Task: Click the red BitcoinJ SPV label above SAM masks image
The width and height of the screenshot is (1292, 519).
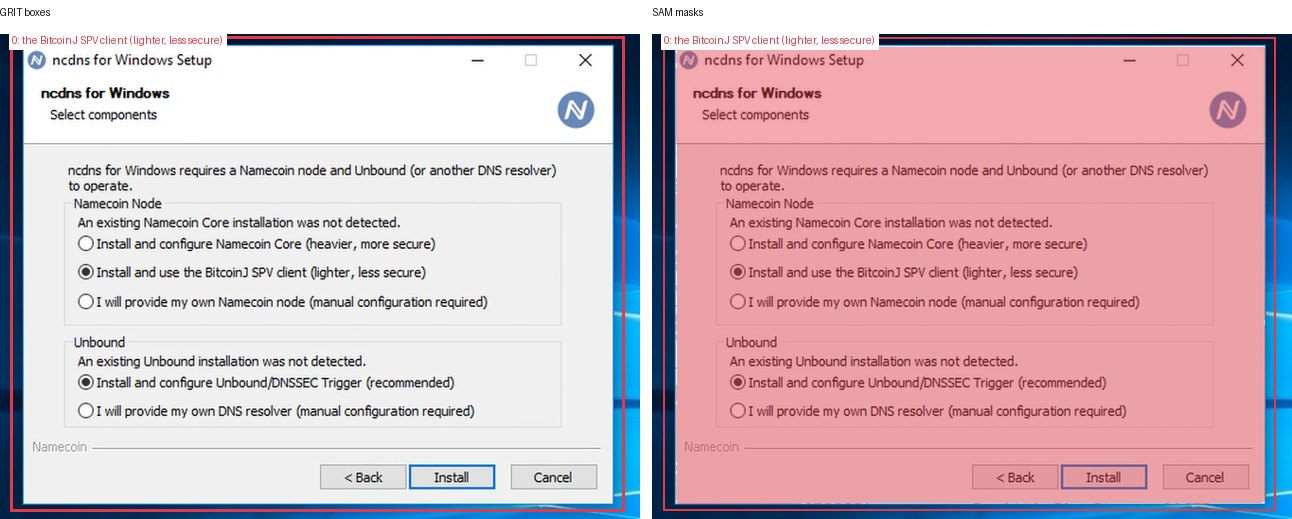Action: point(769,40)
